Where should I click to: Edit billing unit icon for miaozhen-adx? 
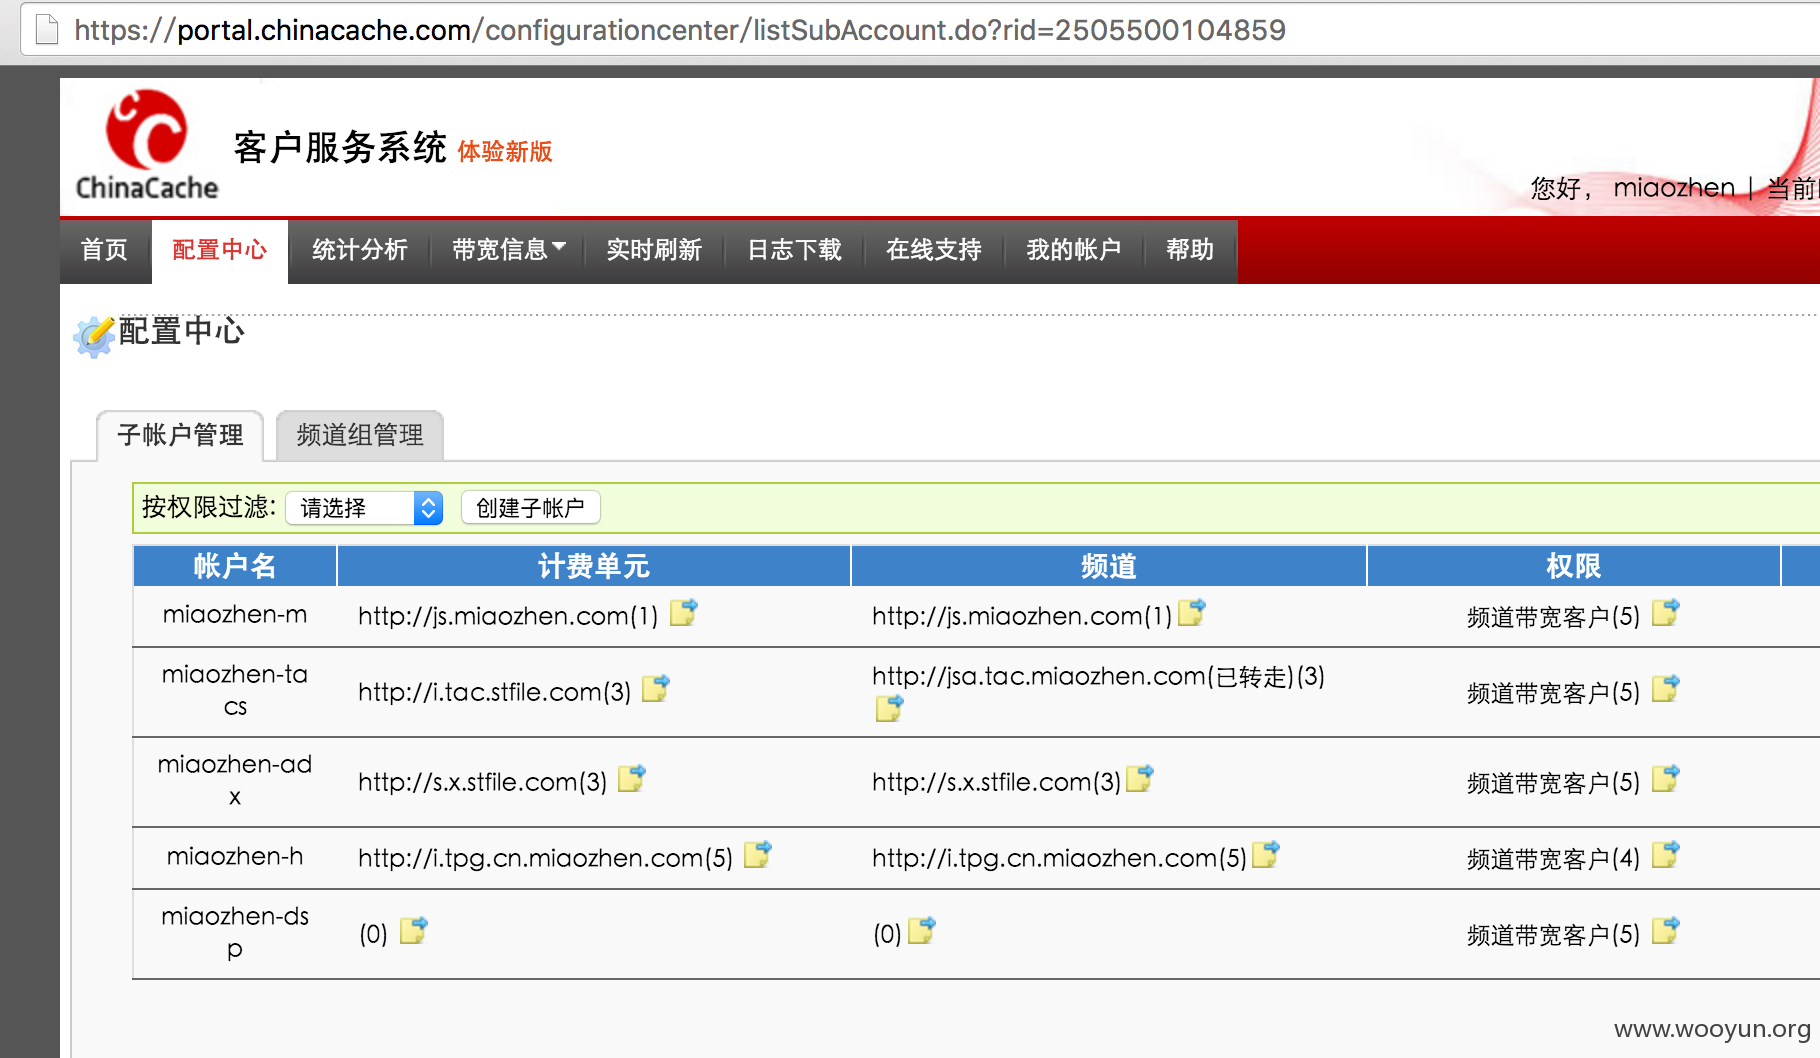point(632,778)
